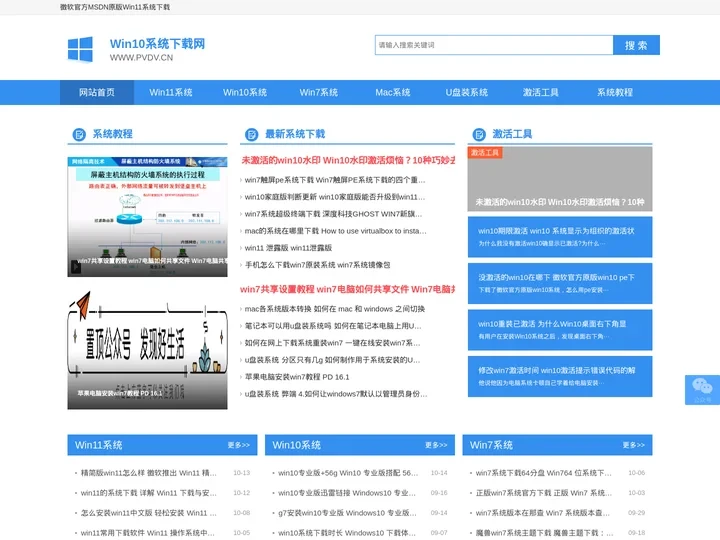Open win10专业版迅雷链接 article link
The image size is (720, 540).
coord(347,493)
